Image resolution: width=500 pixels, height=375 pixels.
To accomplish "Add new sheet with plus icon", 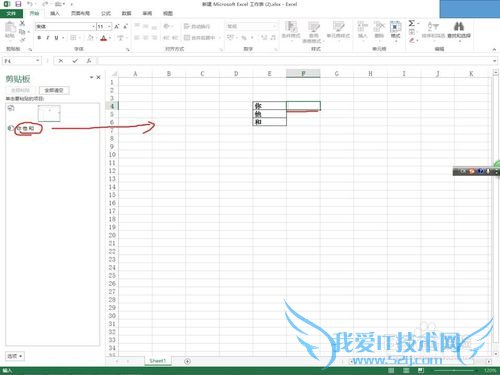I will pos(187,361).
